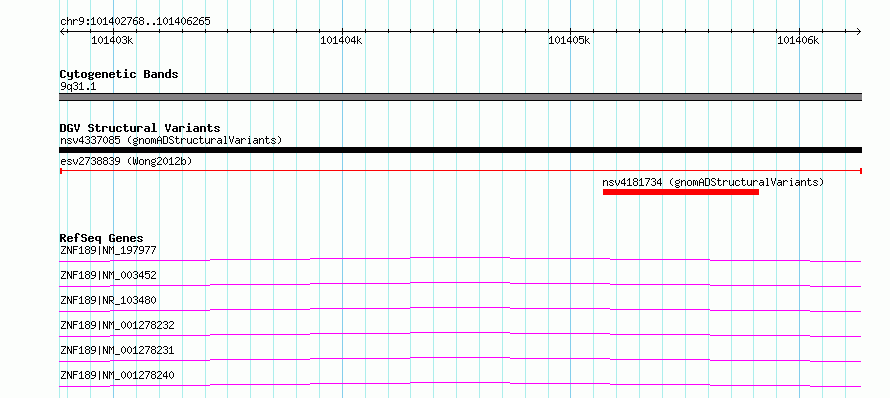The height and width of the screenshot is (398, 890).
Task: Select the magenta intron line under NM_197977
Action: coord(460,259)
